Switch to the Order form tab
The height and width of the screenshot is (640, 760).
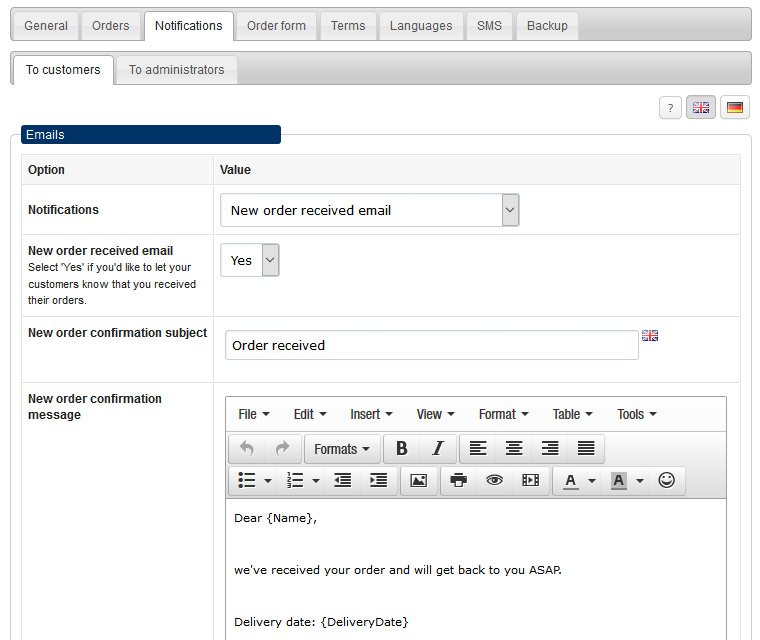(276, 26)
